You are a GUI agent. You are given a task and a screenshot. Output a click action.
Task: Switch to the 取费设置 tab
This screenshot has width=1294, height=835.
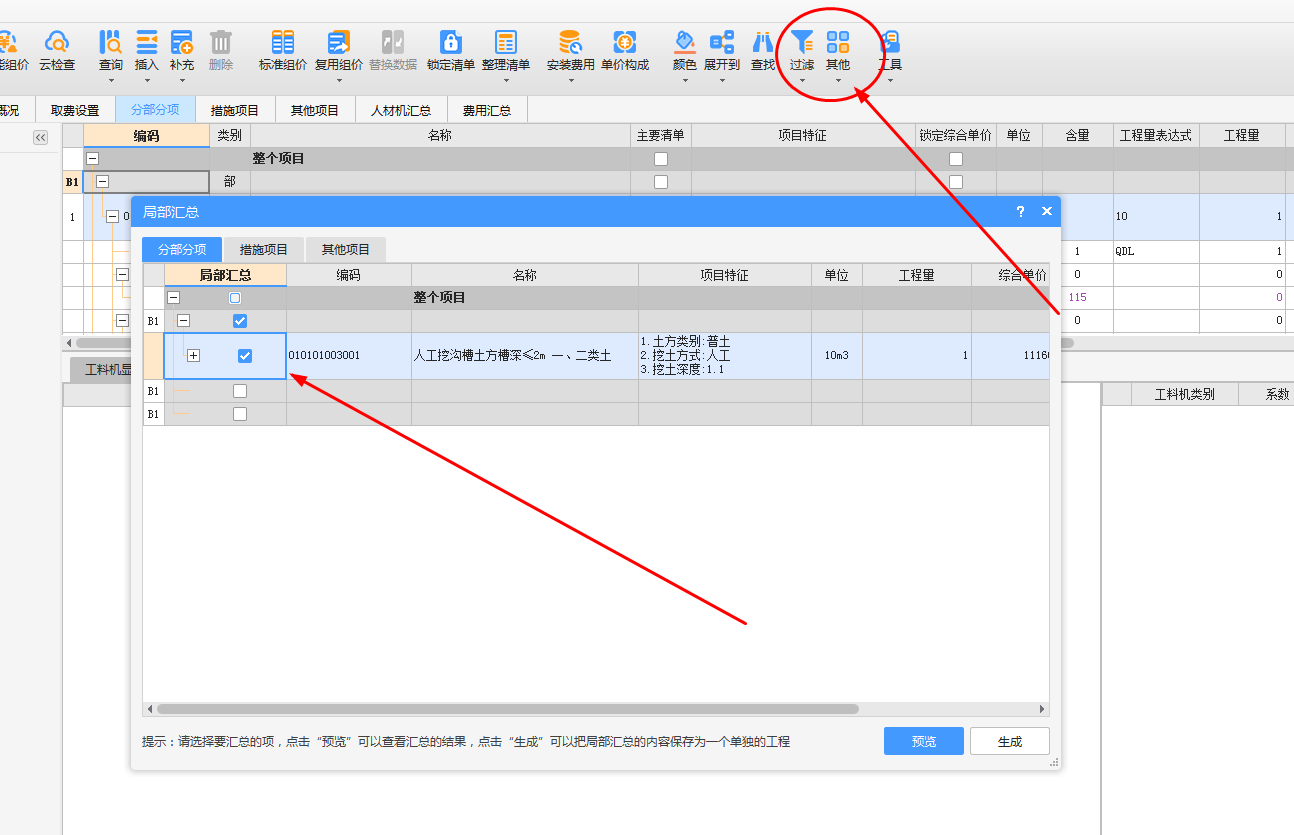pyautogui.click(x=75, y=110)
